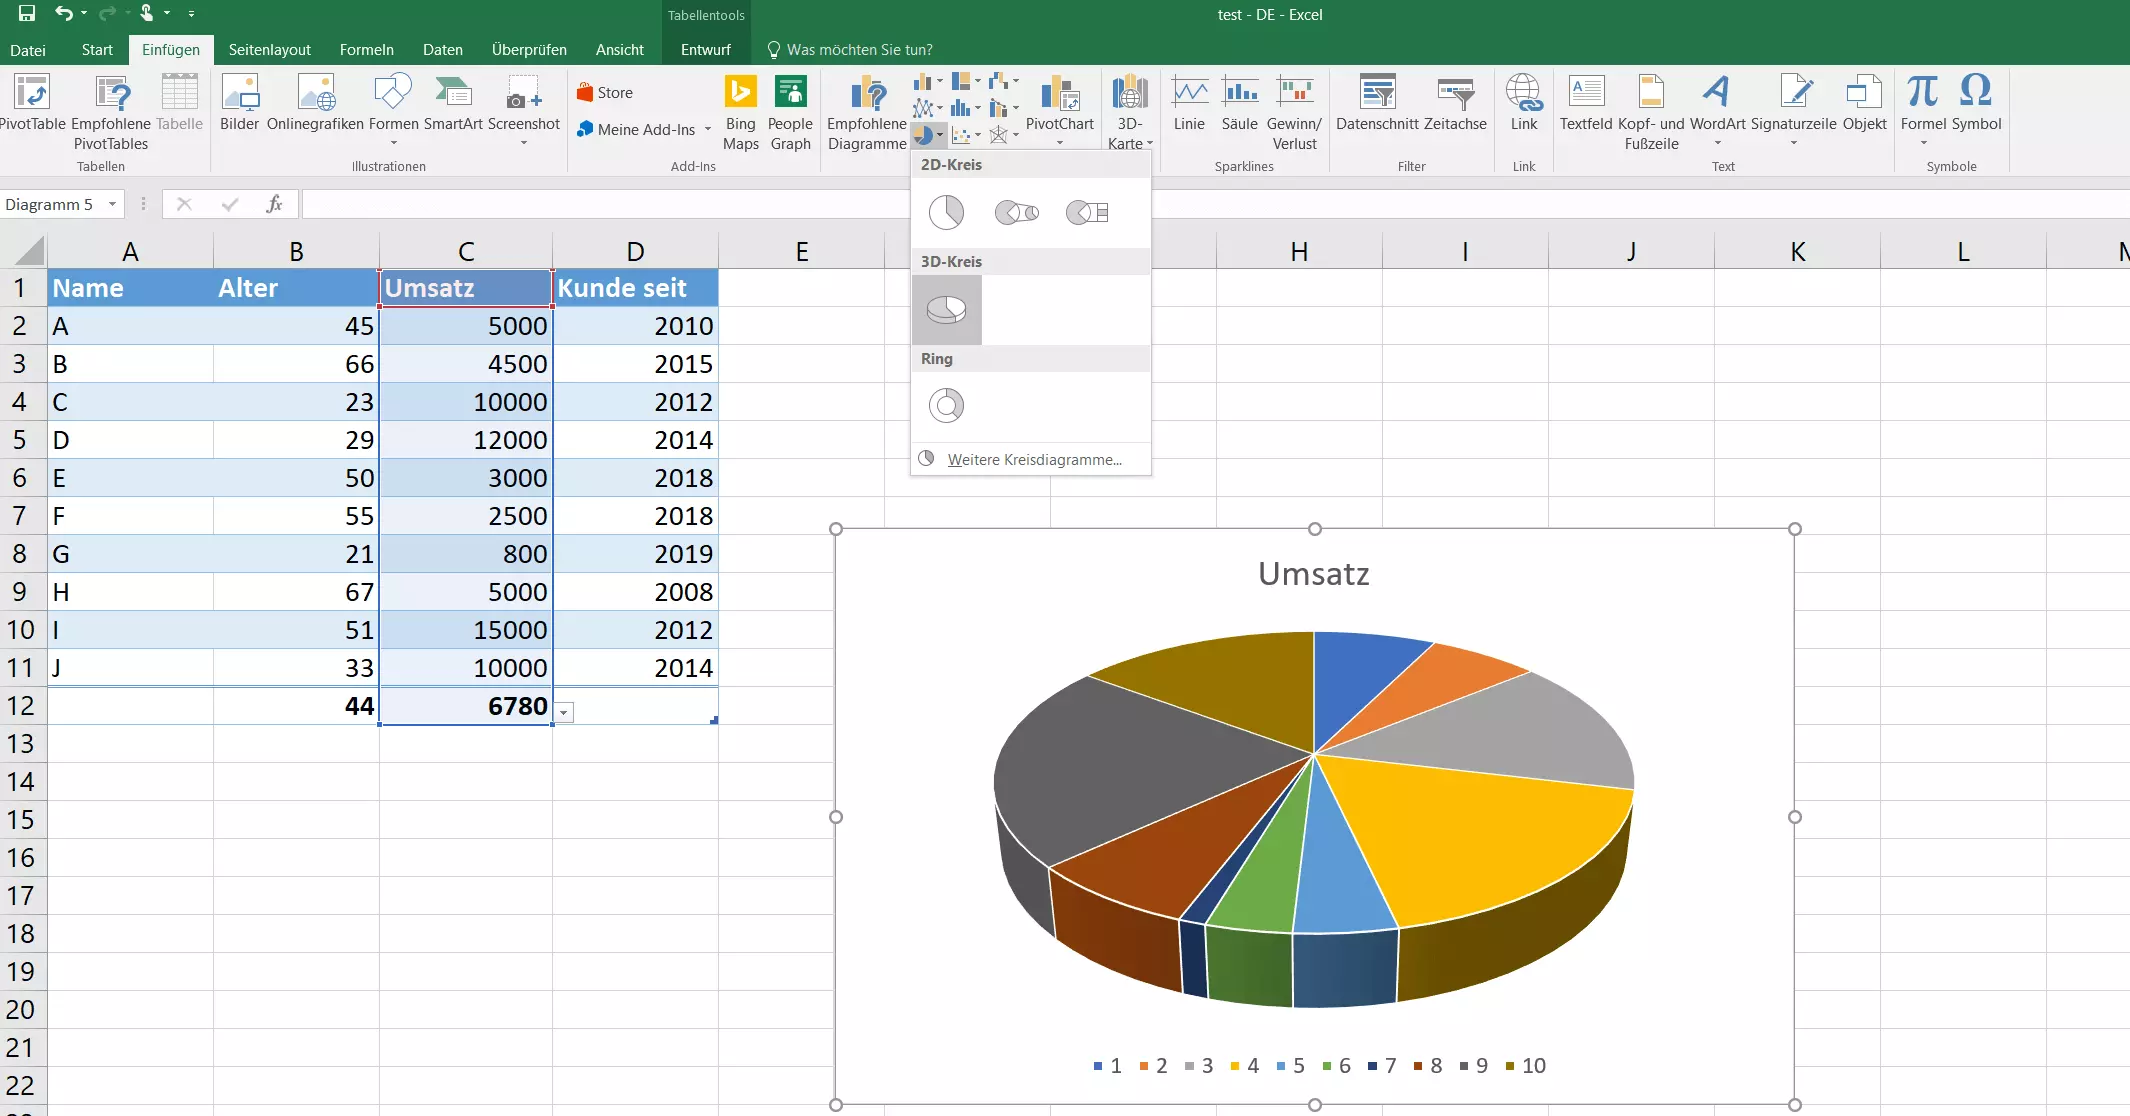
Task: Expand Meine Add-Ins dropdown
Action: pos(707,129)
